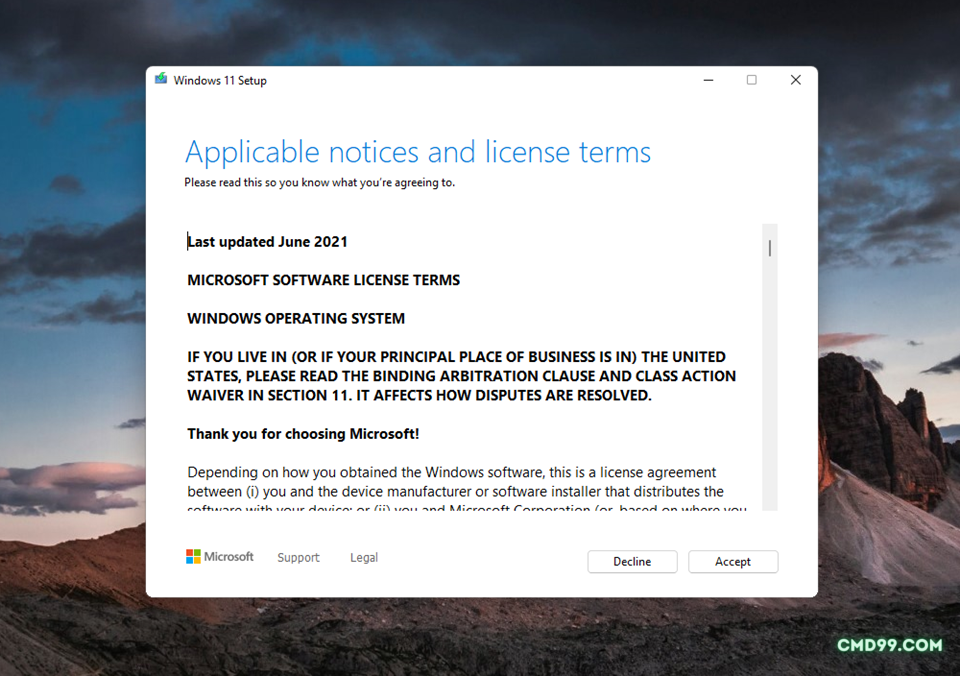
Task: Click the Microsoft logo
Action: (219, 557)
